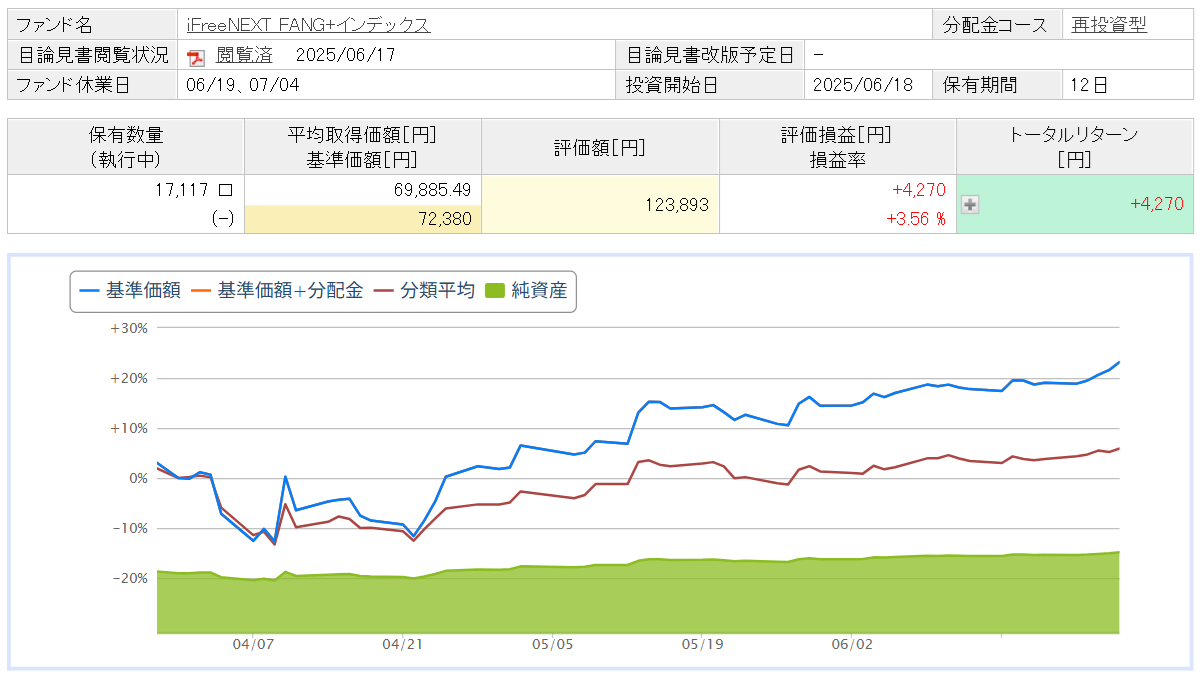Select the 目論見書改版予定日 label cell
1200x675 pixels.
click(x=710, y=55)
